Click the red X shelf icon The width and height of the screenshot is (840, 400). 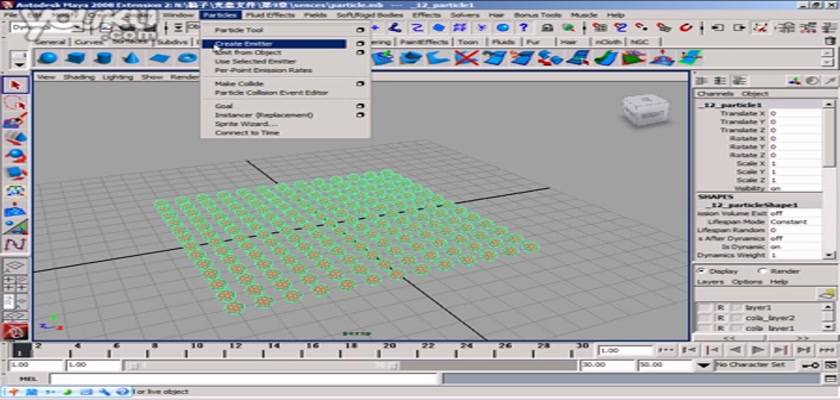(x=466, y=58)
